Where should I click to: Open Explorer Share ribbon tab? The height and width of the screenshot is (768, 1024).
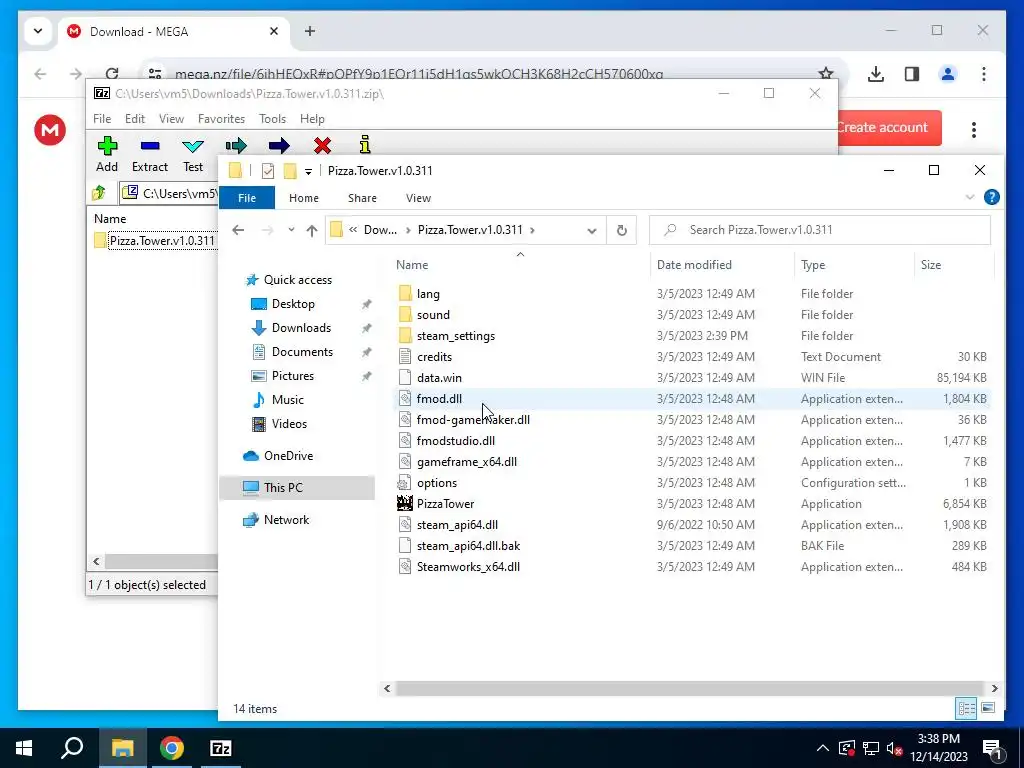click(362, 198)
